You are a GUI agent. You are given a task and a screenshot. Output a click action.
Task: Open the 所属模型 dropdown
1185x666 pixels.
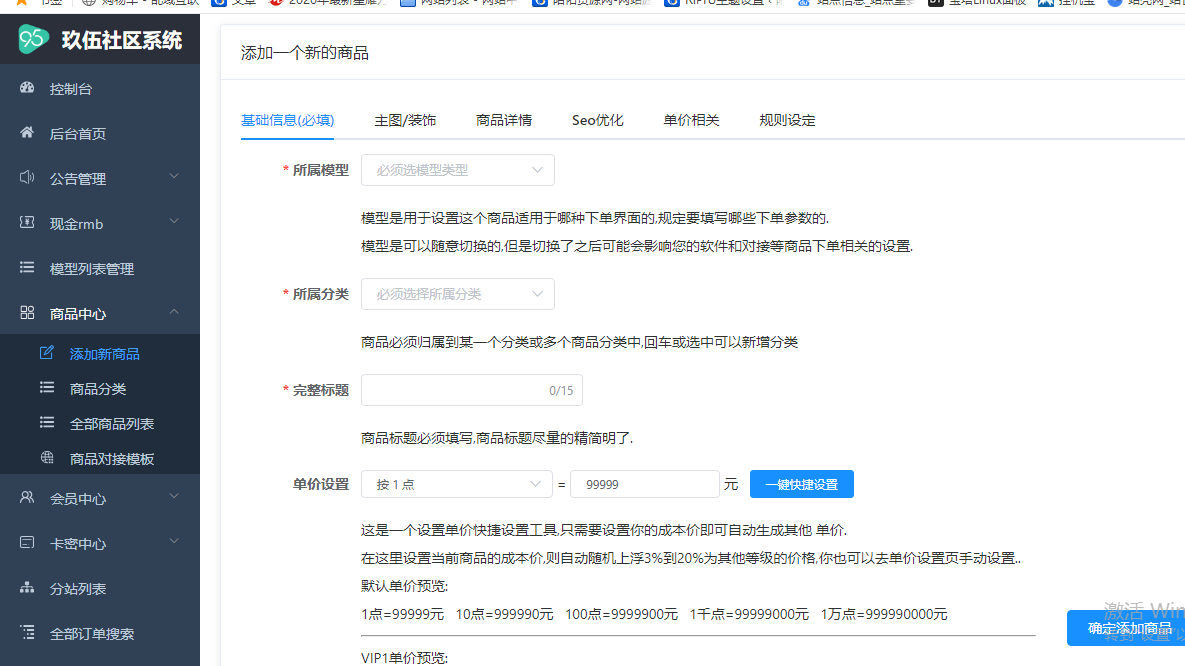click(458, 170)
